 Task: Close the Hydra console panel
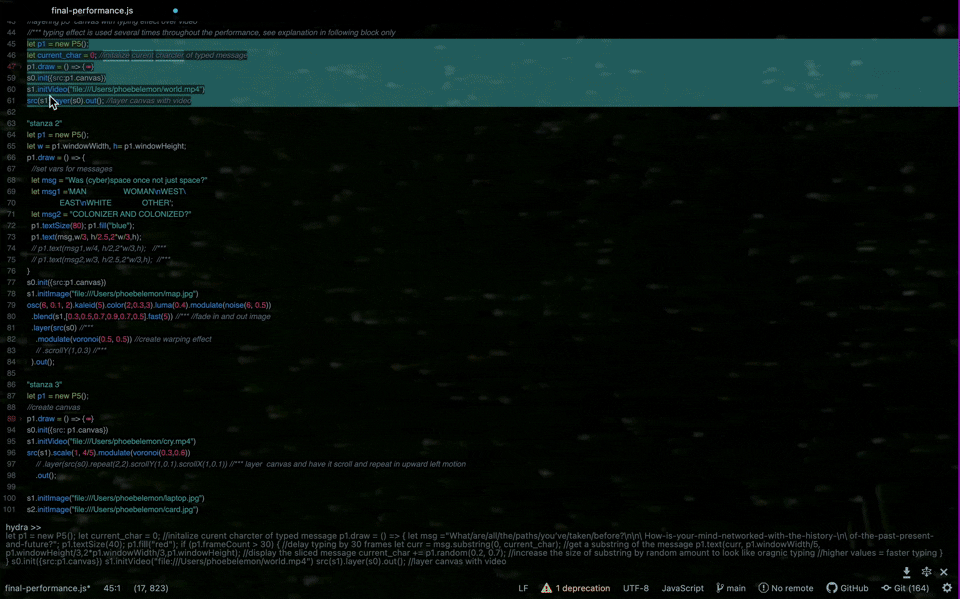(943, 572)
